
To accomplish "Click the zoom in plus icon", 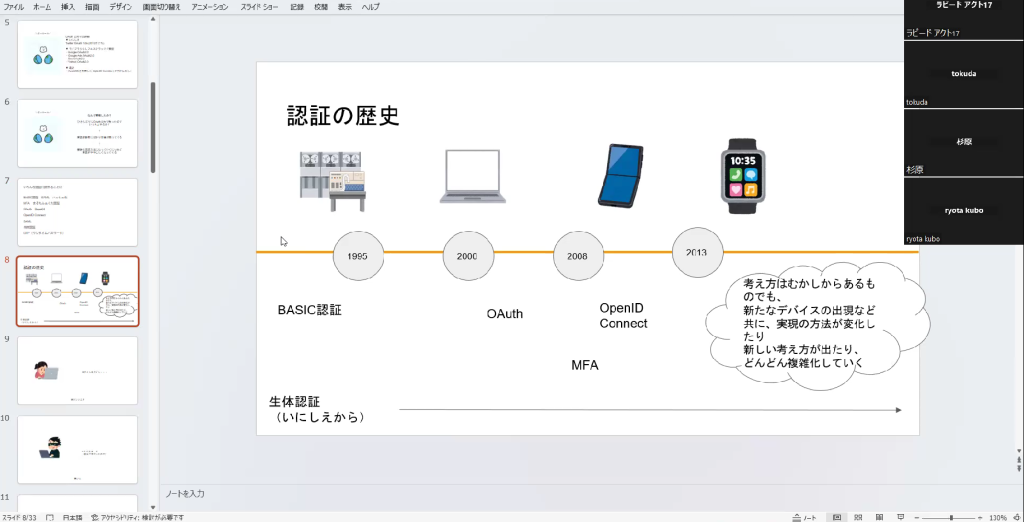I will coord(979,517).
